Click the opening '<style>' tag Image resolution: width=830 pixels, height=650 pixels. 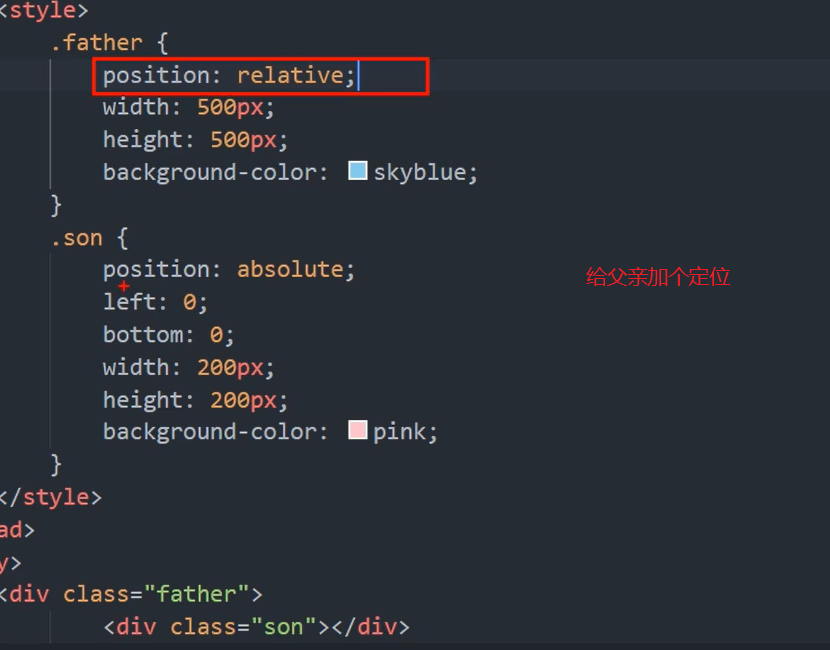(44, 11)
